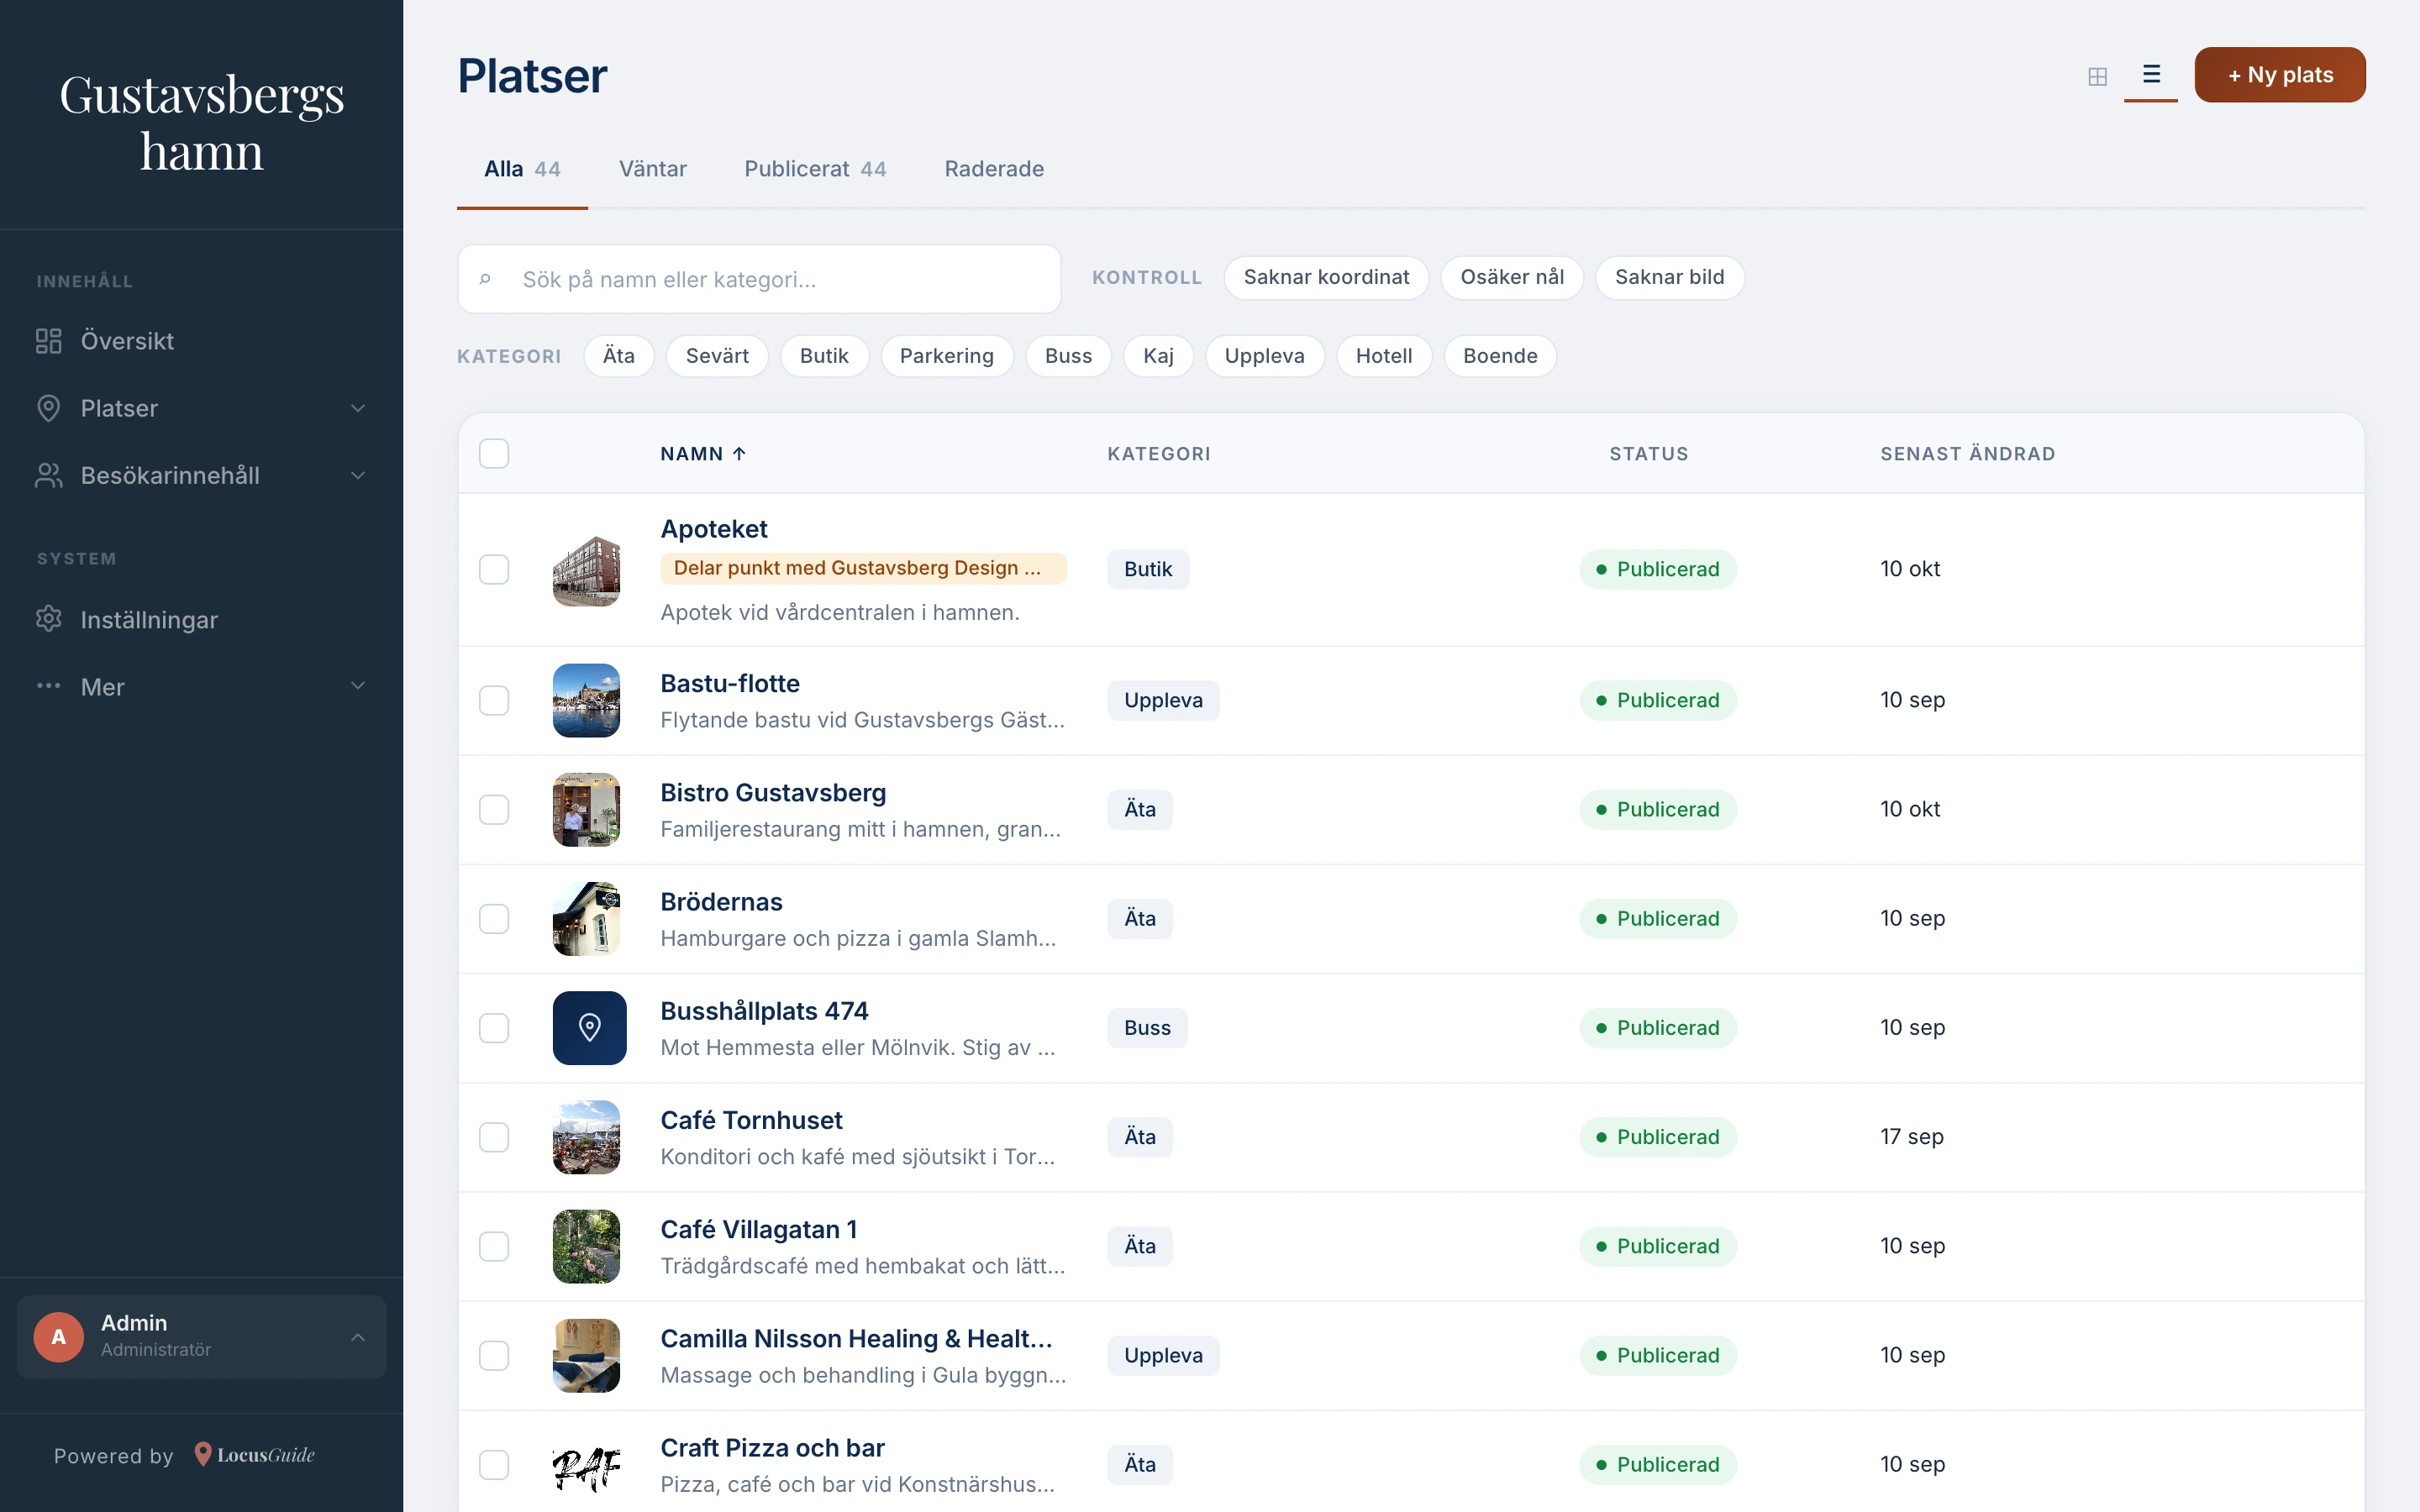Check the Bastu-flotte row checkbox
Screen dimensions: 2420x1512
click(x=494, y=700)
